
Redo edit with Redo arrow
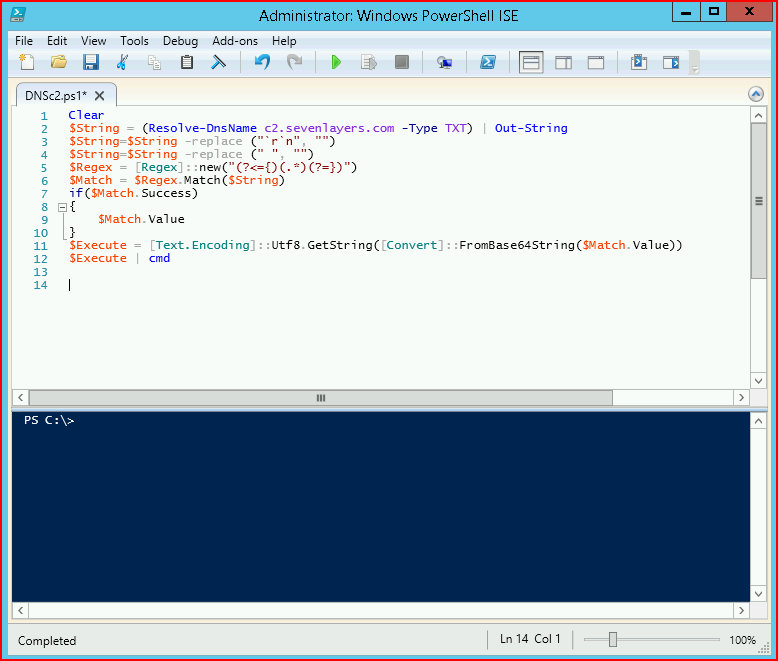pyautogui.click(x=295, y=63)
